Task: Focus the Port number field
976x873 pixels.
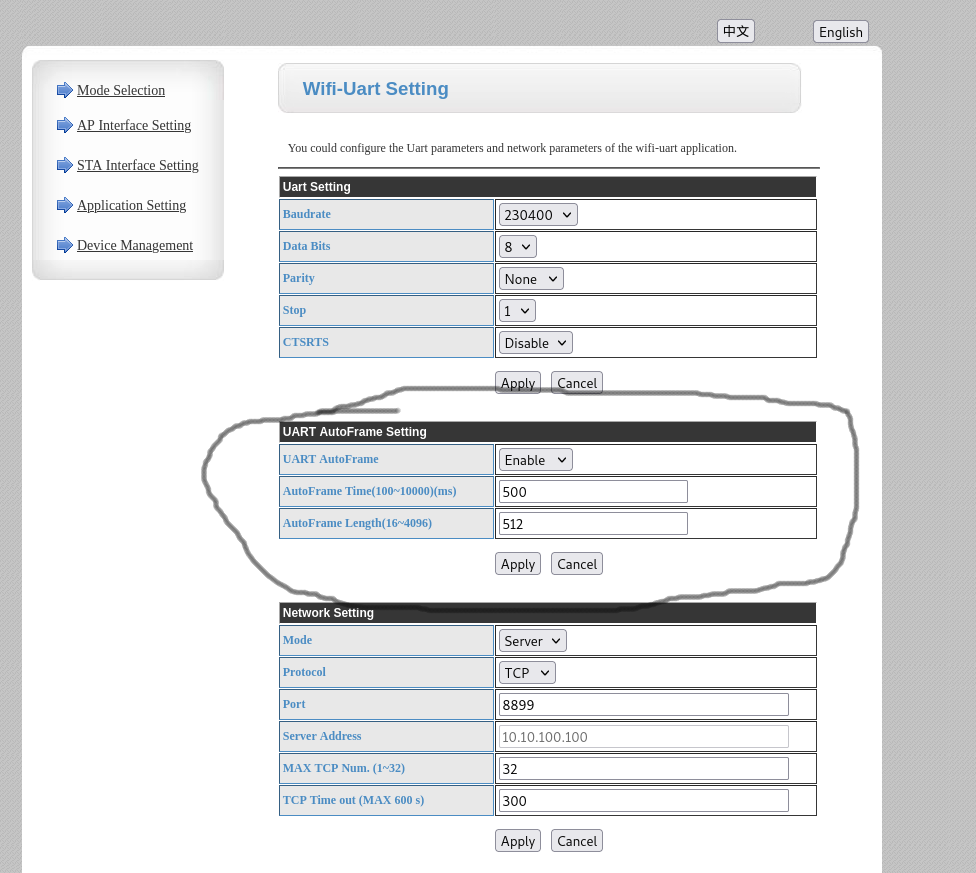Action: (x=643, y=705)
